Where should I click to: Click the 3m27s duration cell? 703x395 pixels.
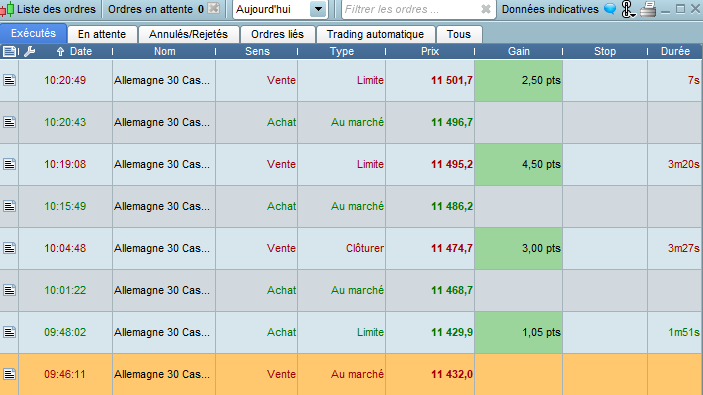click(675, 248)
